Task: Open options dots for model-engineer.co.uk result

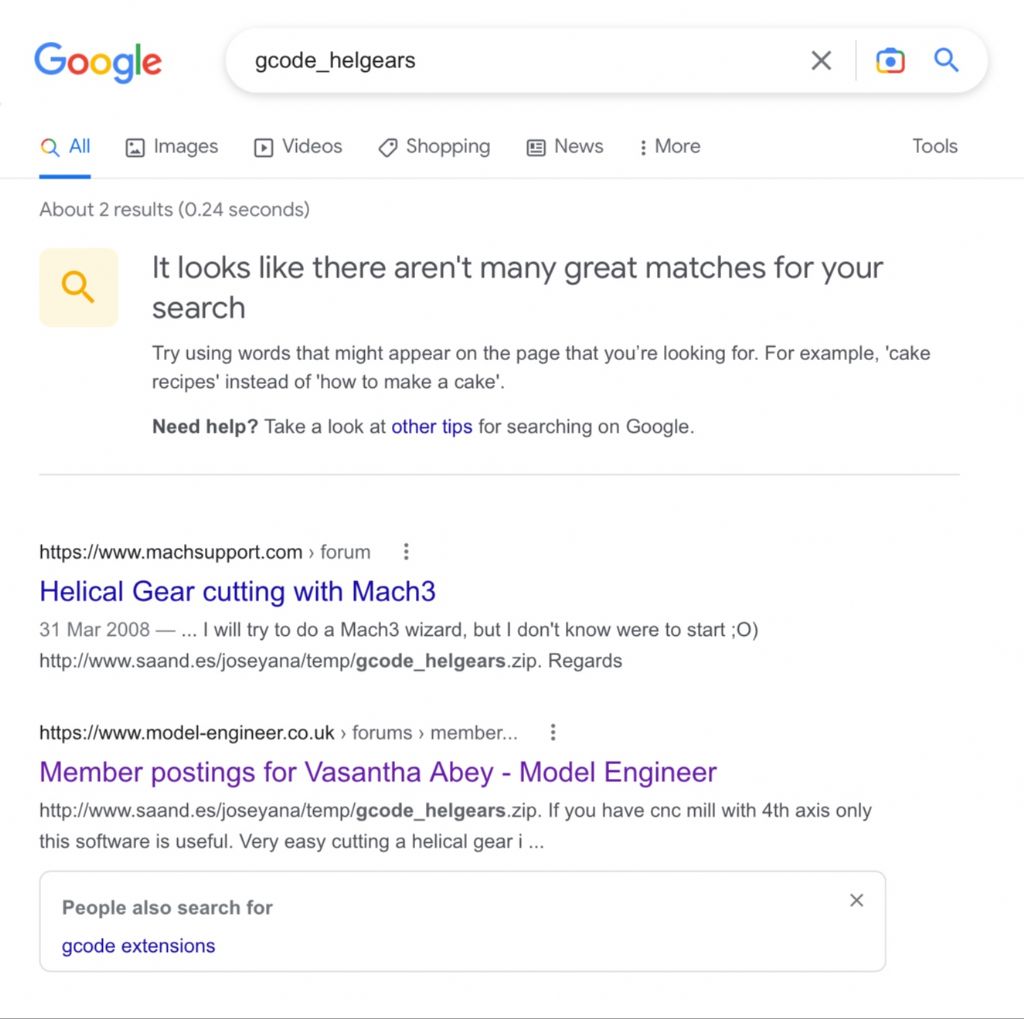Action: pos(553,732)
